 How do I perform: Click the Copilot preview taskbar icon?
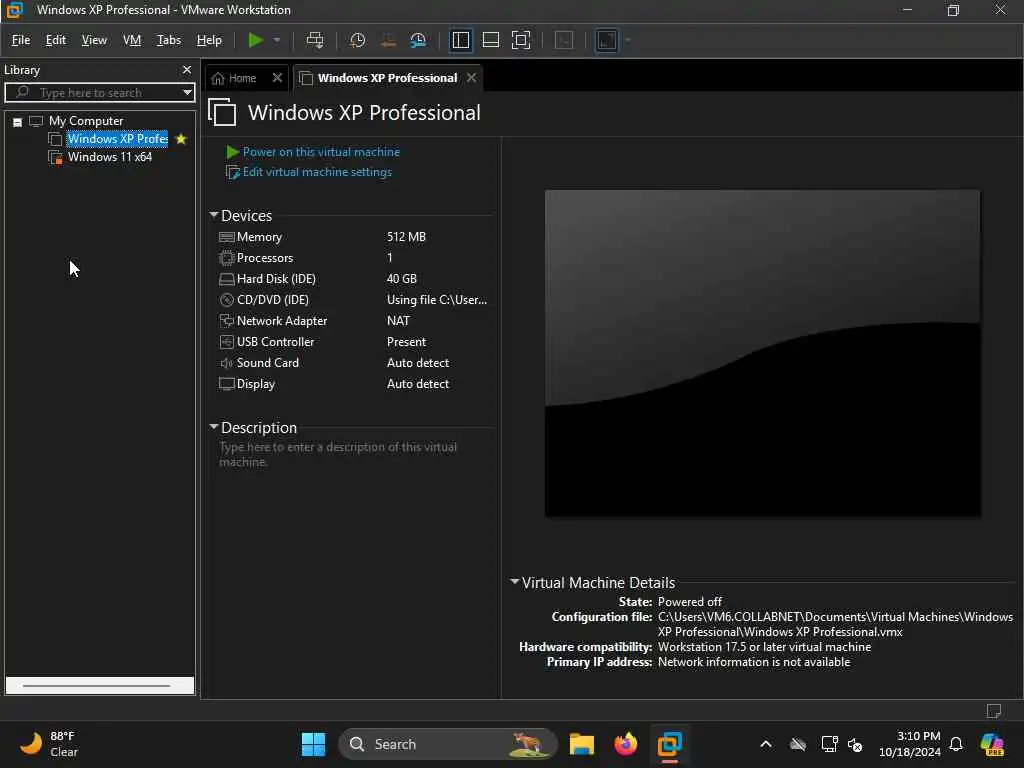click(992, 744)
